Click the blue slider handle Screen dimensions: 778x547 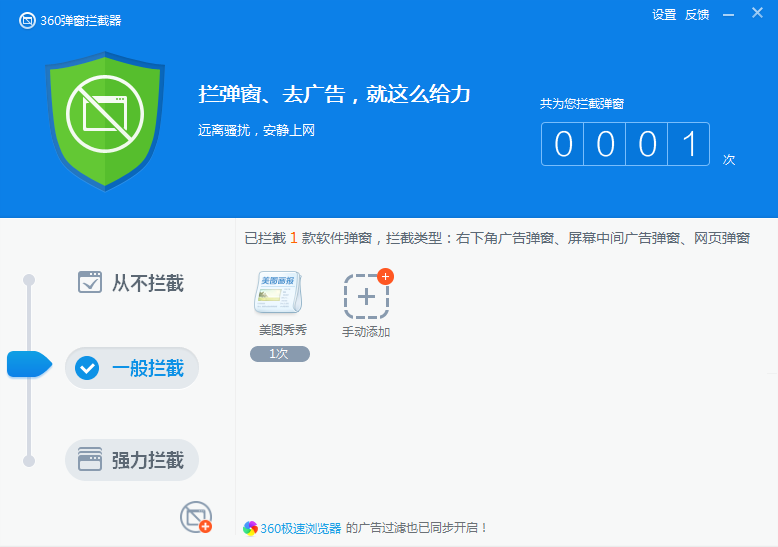[x=29, y=364]
